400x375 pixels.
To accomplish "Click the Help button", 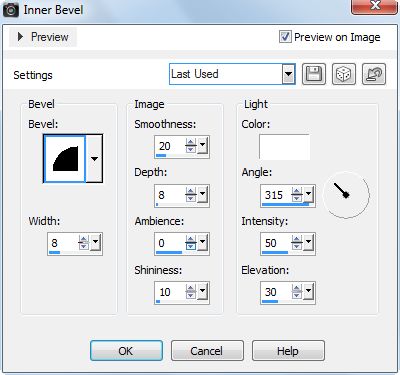I will click(288, 351).
